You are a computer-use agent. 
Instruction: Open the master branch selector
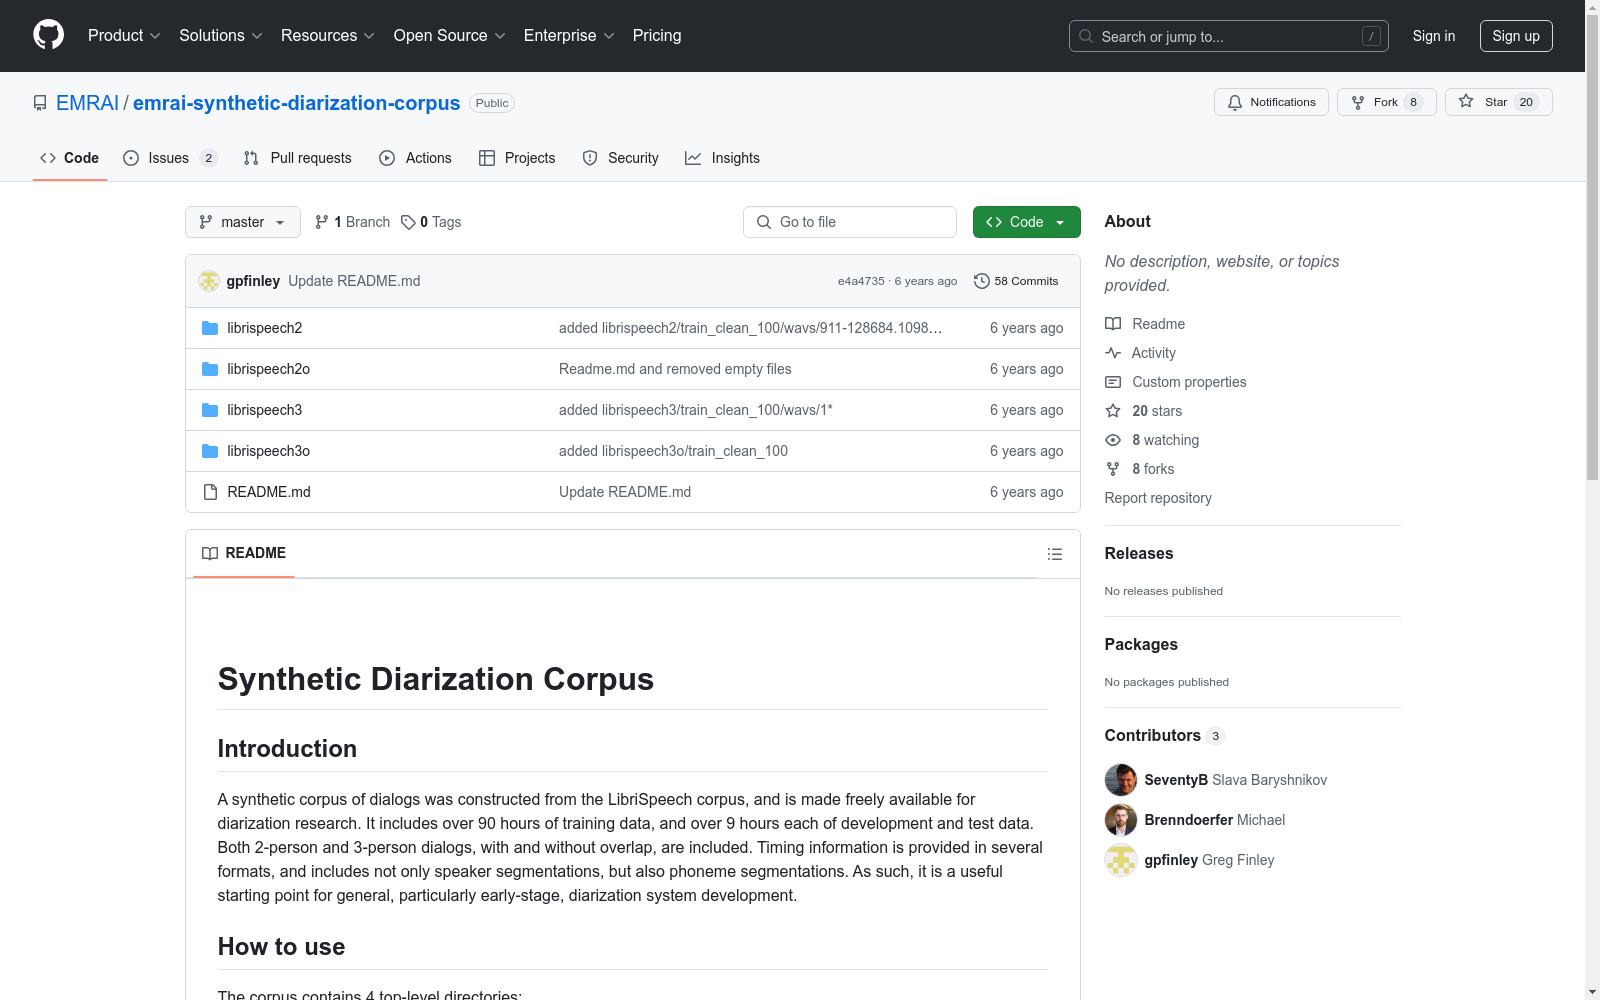(243, 222)
